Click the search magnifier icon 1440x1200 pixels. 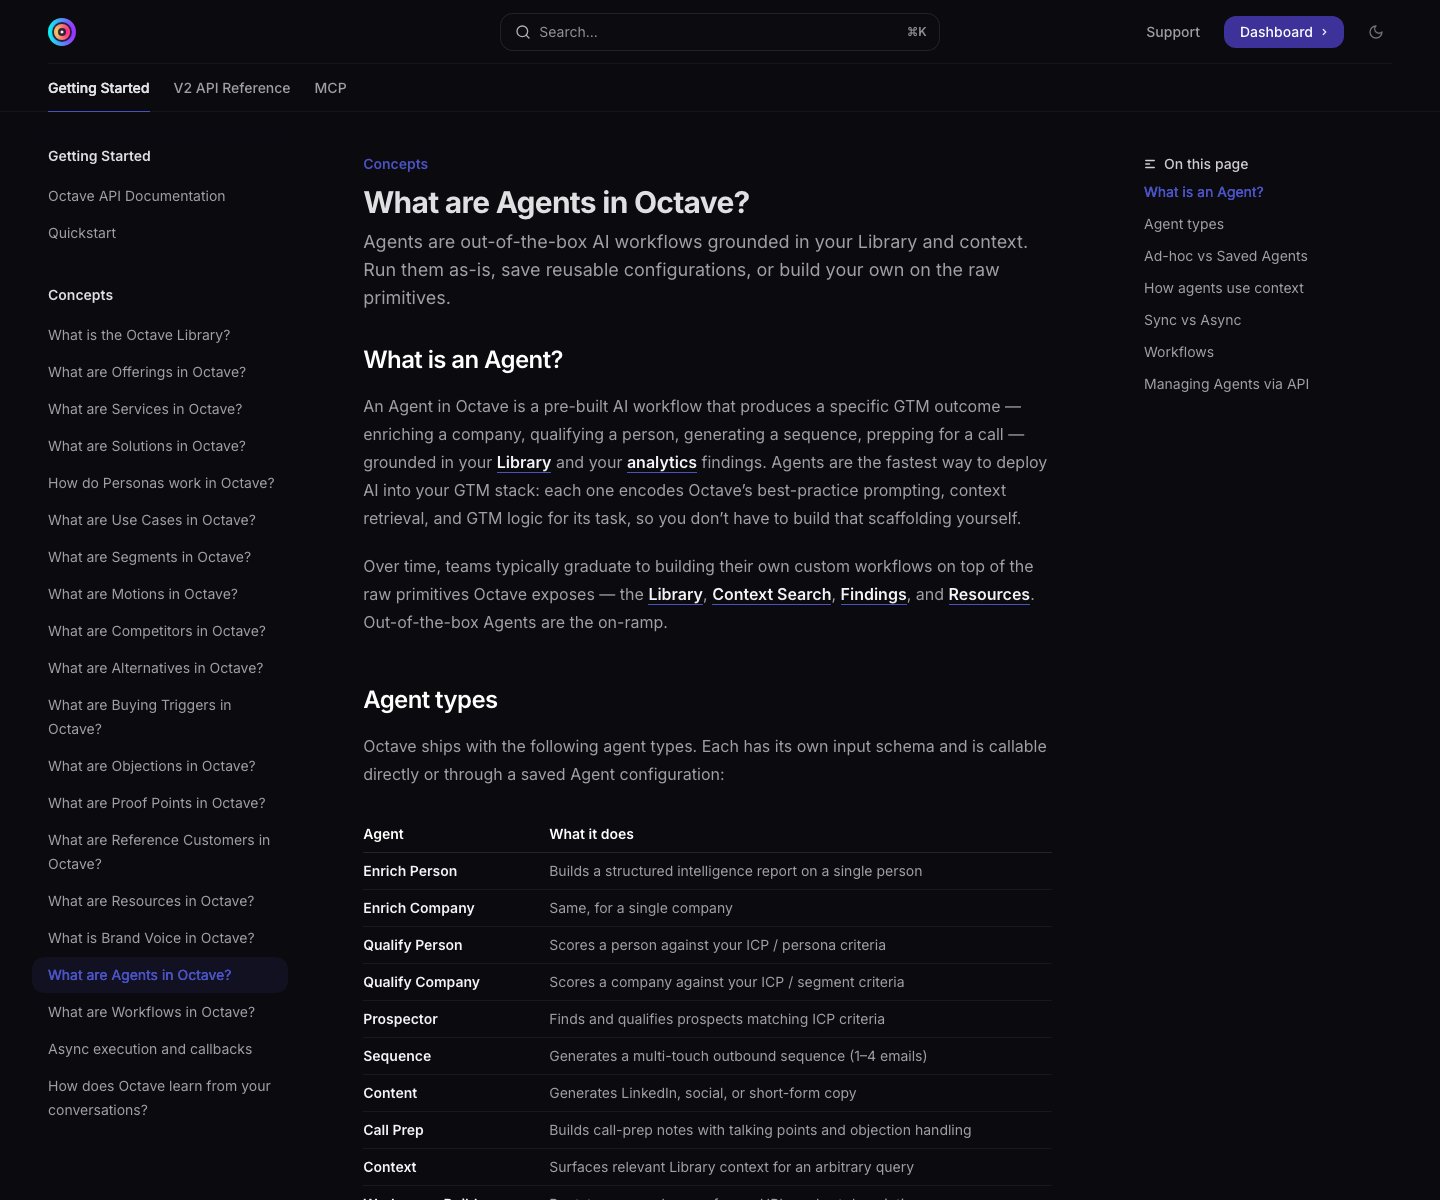pyautogui.click(x=523, y=32)
